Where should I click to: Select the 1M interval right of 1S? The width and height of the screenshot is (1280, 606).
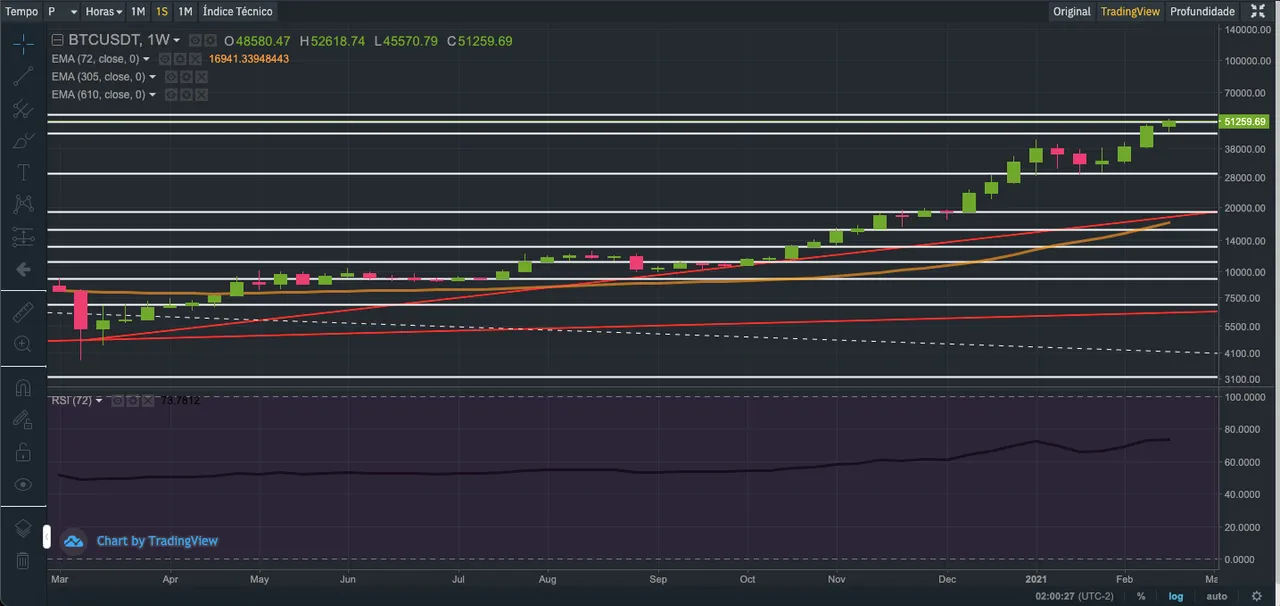coord(185,12)
